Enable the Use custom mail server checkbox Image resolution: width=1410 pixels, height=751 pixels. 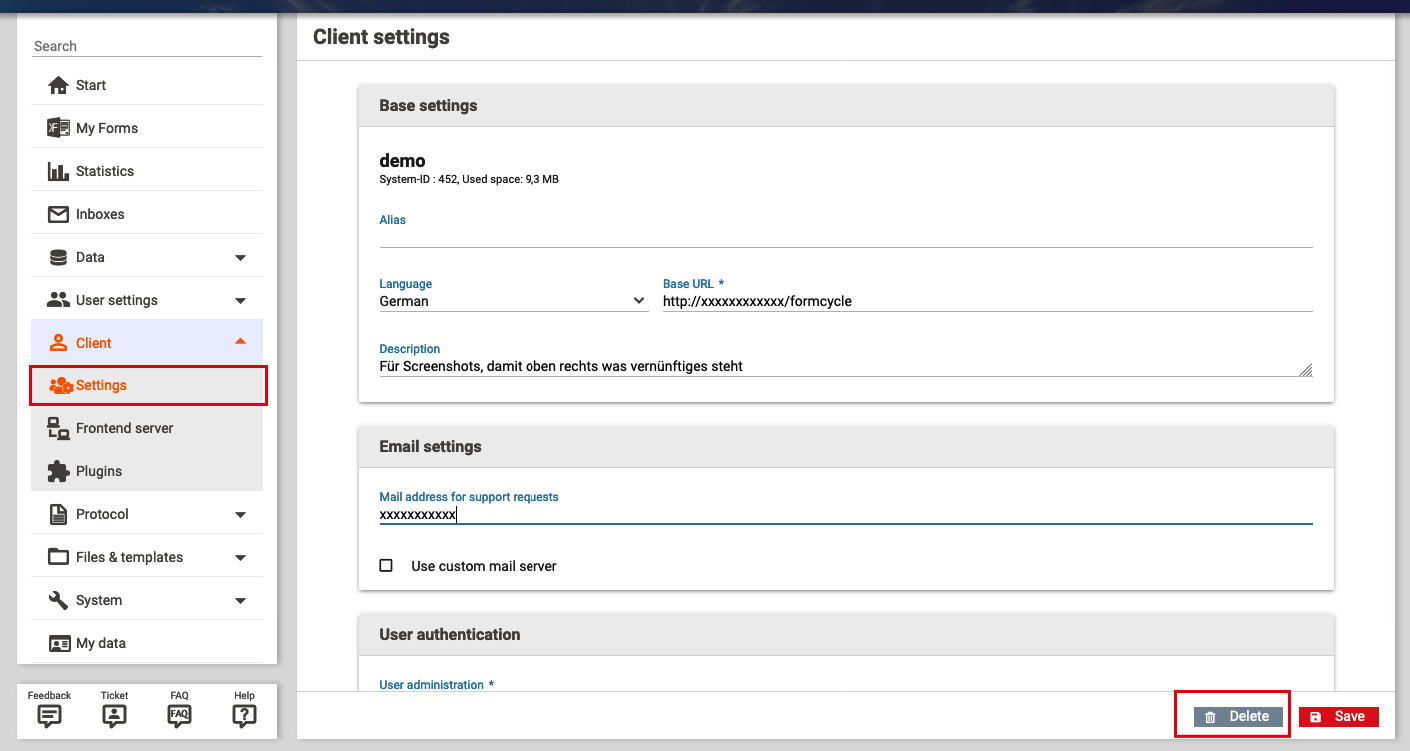coord(386,566)
